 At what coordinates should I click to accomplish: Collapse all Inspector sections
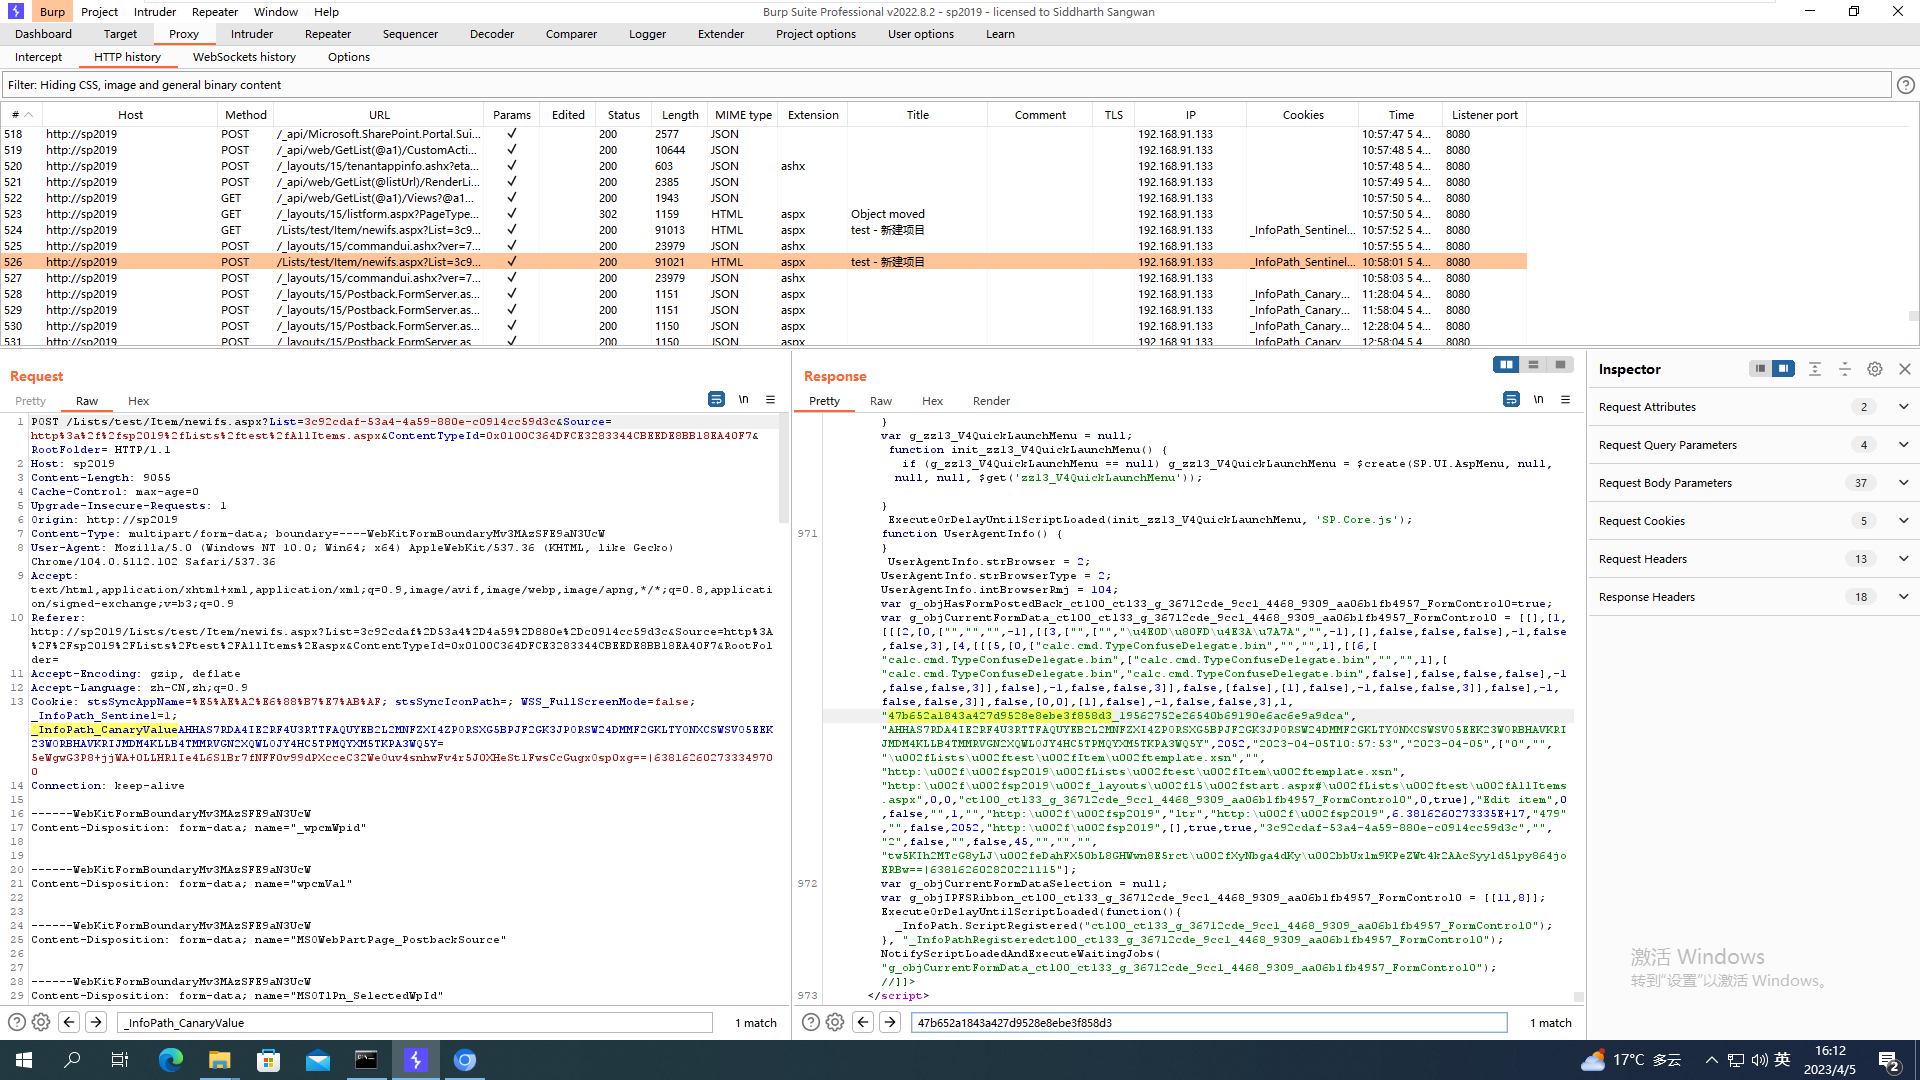[1845, 369]
